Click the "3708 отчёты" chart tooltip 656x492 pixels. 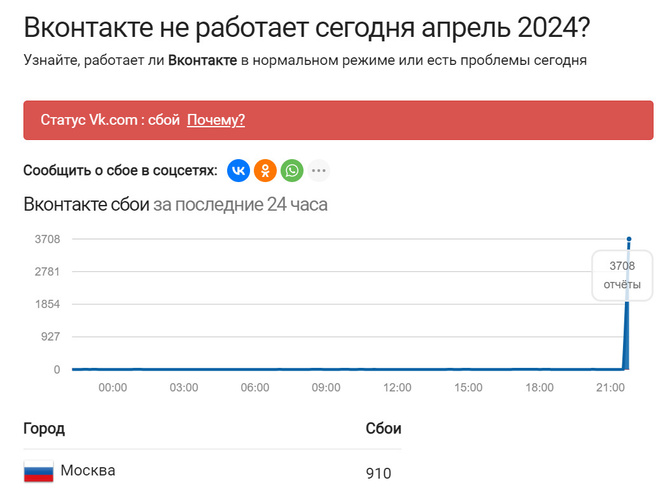(621, 275)
